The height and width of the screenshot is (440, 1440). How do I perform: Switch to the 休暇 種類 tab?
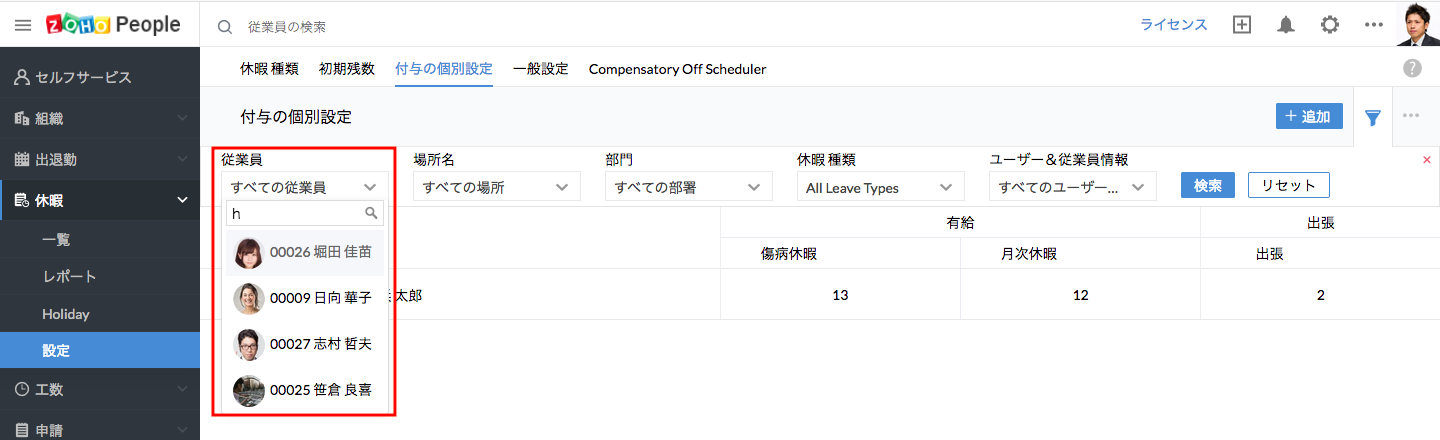(269, 69)
